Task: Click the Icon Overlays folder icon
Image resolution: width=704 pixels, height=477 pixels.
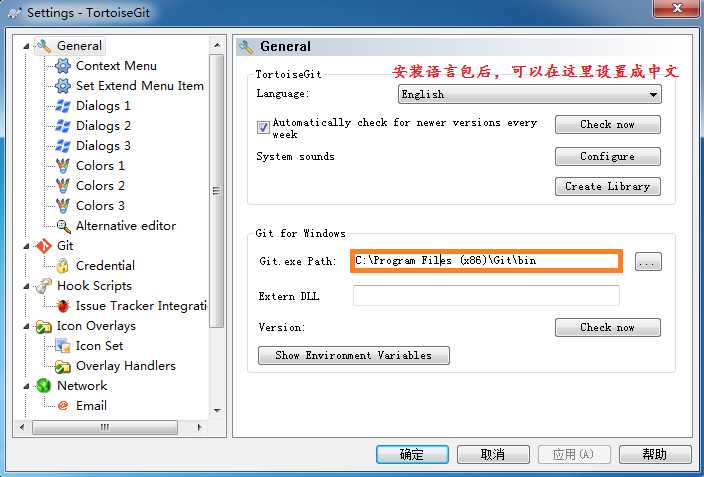Action: coord(44,326)
